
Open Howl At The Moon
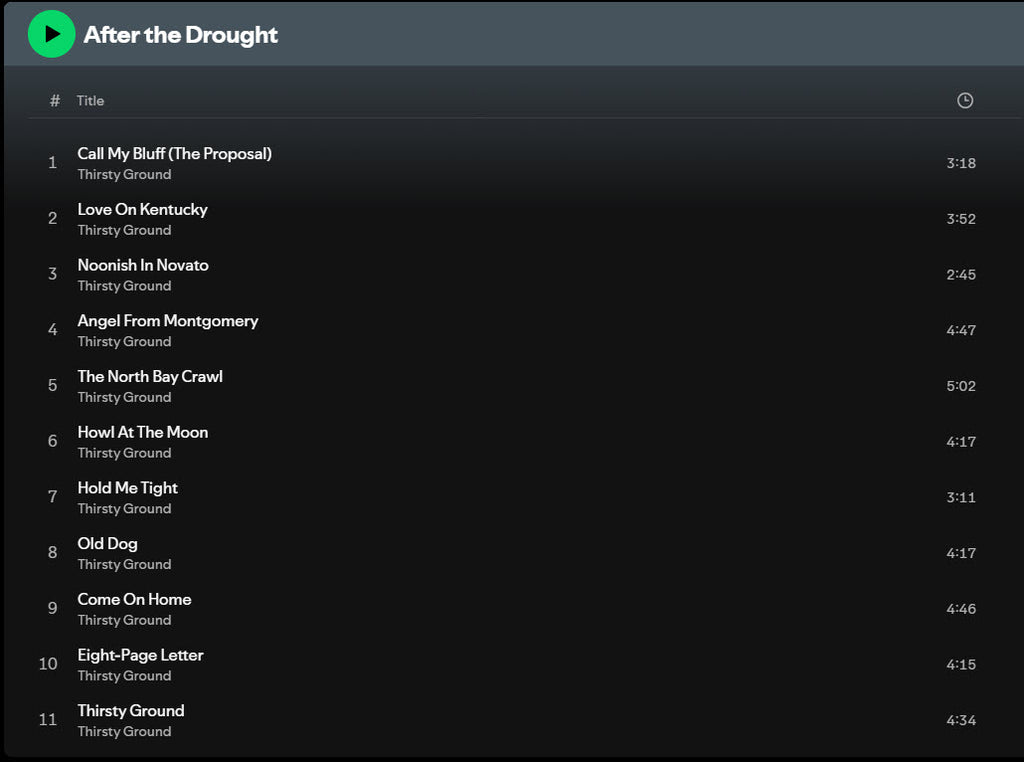pos(143,432)
